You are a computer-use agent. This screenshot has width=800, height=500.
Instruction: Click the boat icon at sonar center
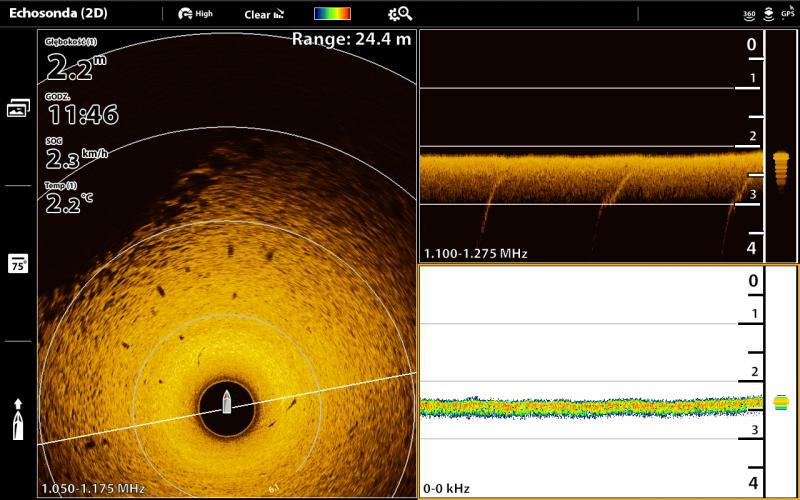click(x=227, y=401)
